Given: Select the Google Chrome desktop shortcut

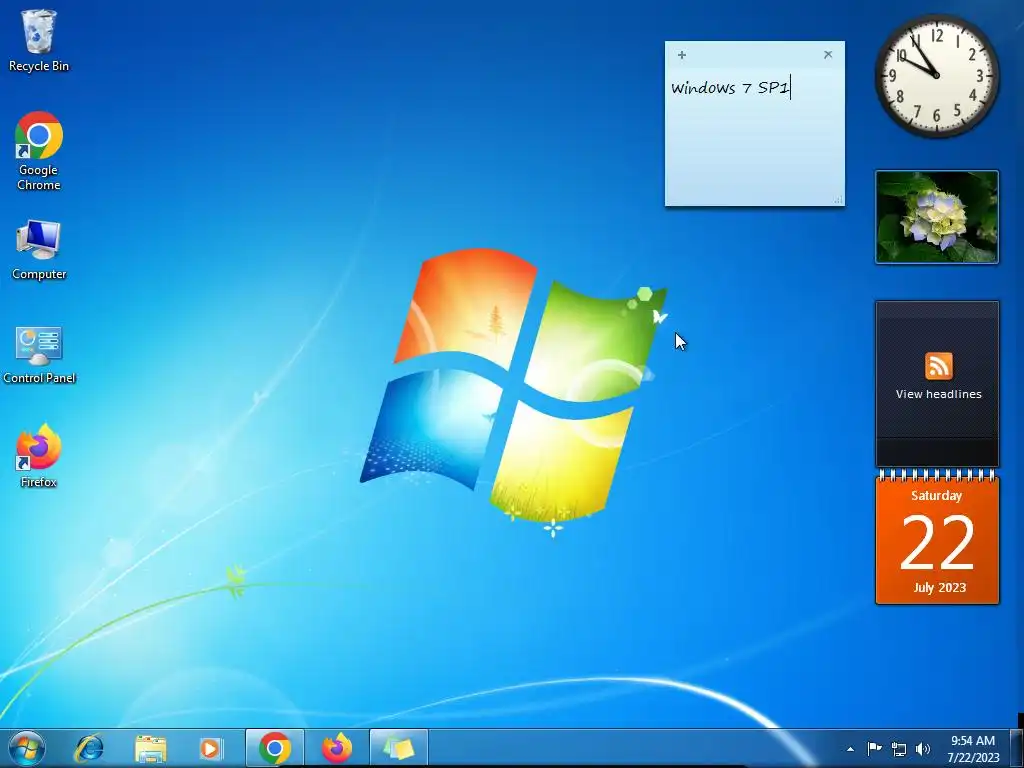Looking at the screenshot, I should 39,151.
